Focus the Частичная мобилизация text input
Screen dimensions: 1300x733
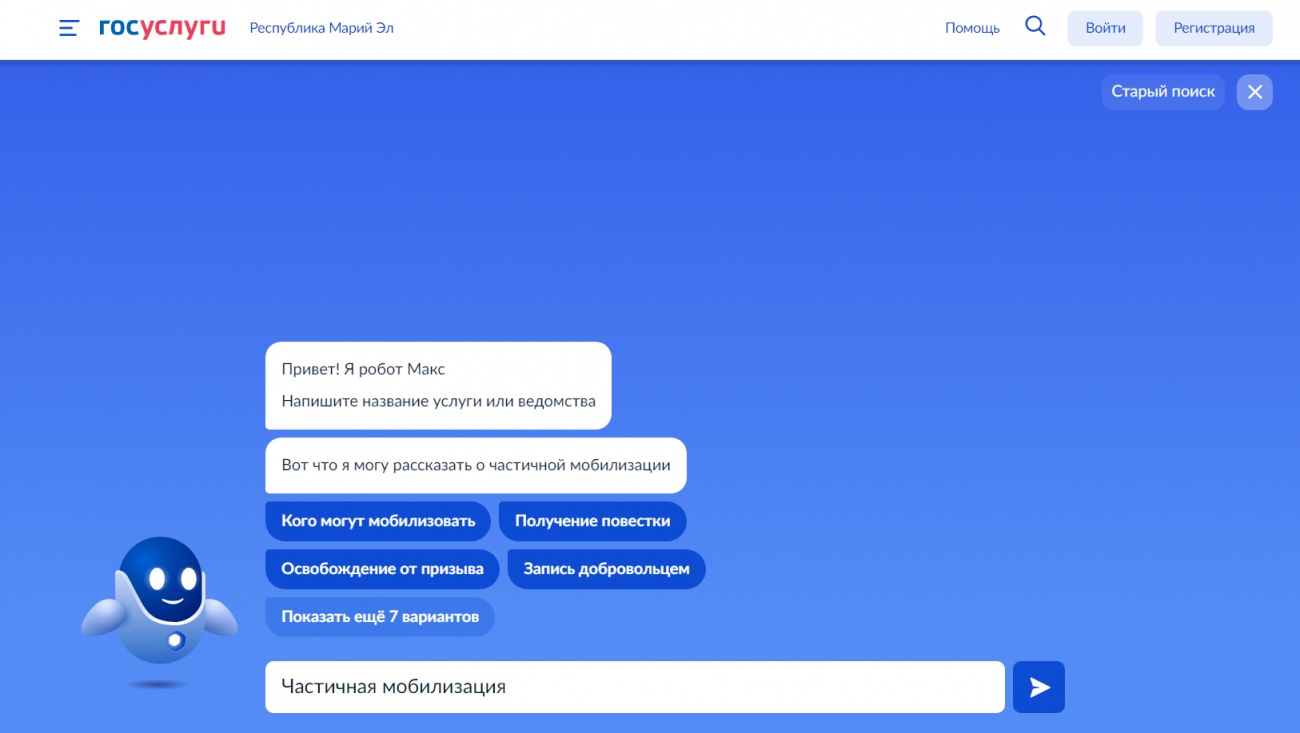(x=634, y=687)
